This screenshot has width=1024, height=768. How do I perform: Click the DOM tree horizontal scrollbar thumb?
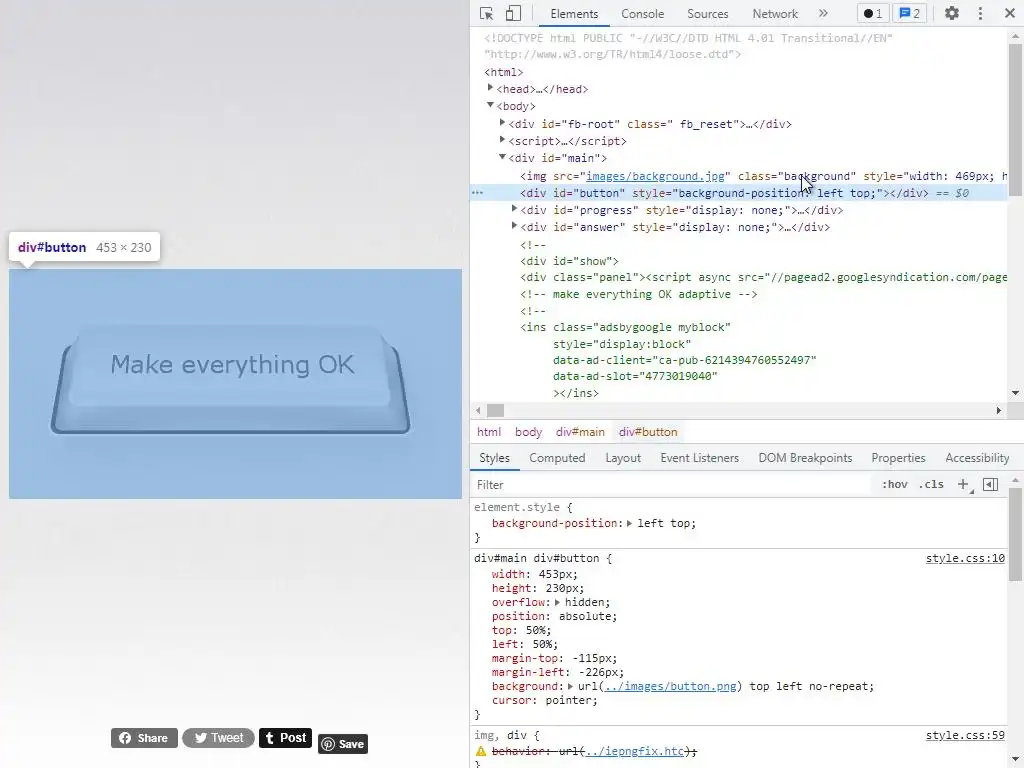click(496, 410)
